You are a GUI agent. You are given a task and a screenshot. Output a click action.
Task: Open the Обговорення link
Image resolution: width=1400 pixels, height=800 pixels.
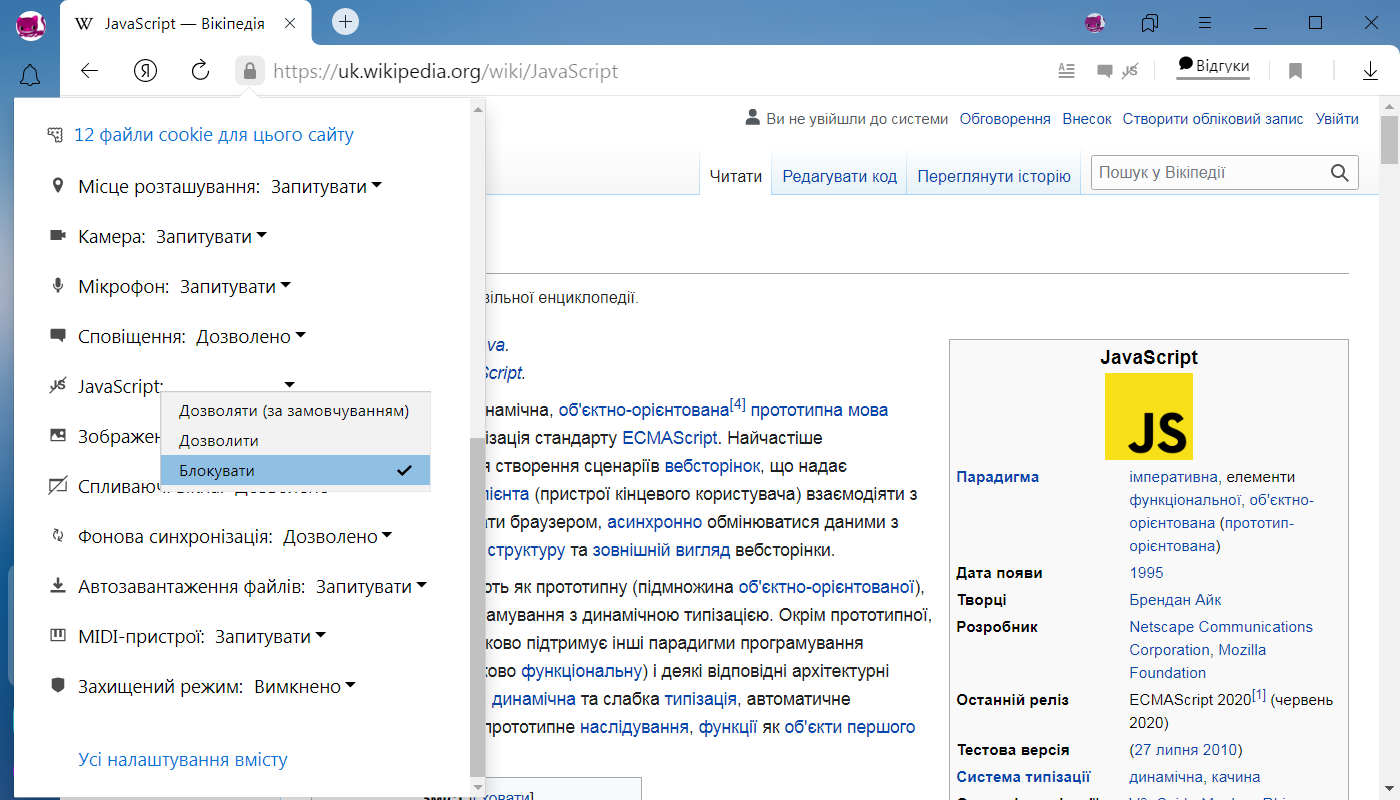coord(1005,118)
